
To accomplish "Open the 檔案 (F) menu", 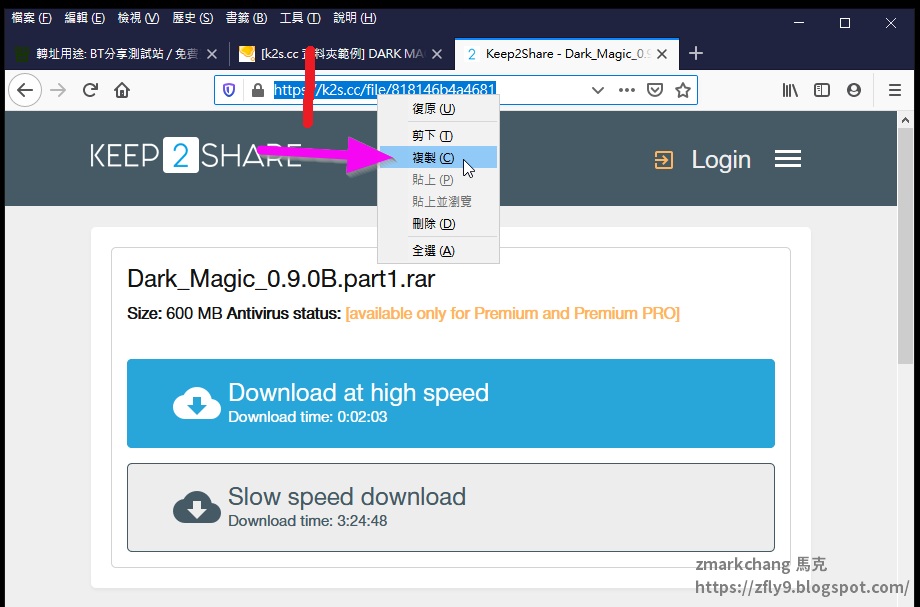I will [x=31, y=18].
